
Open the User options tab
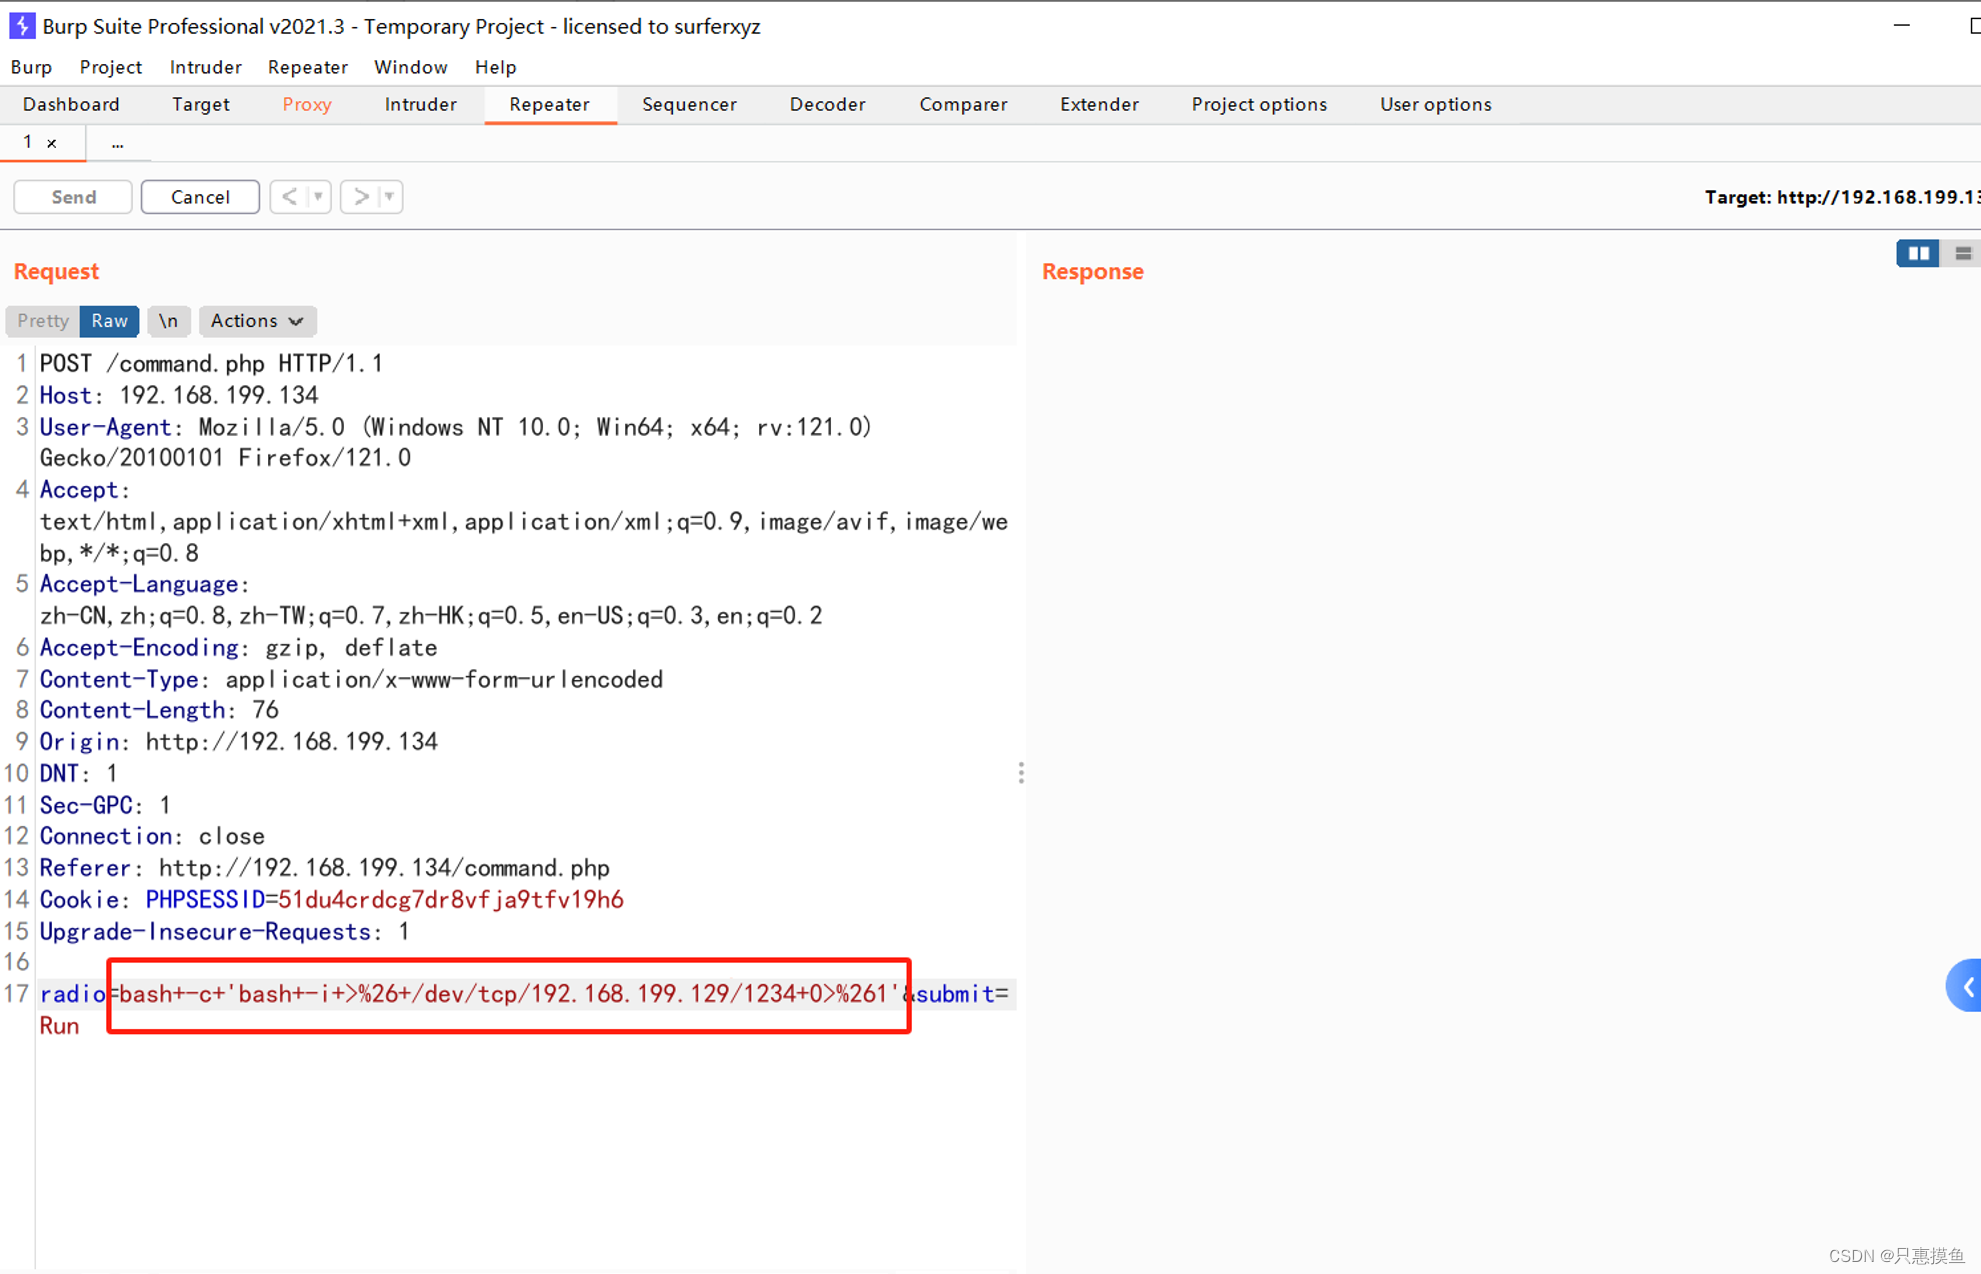tap(1435, 104)
